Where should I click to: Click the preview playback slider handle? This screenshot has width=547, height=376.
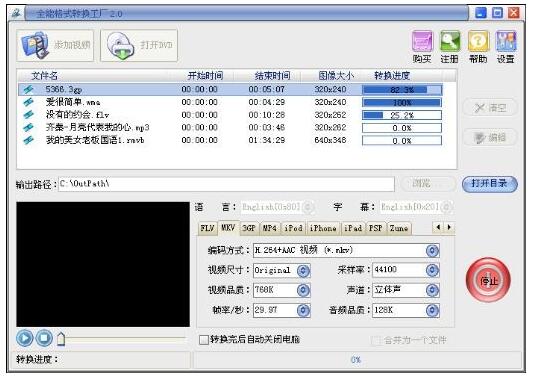coord(61,339)
